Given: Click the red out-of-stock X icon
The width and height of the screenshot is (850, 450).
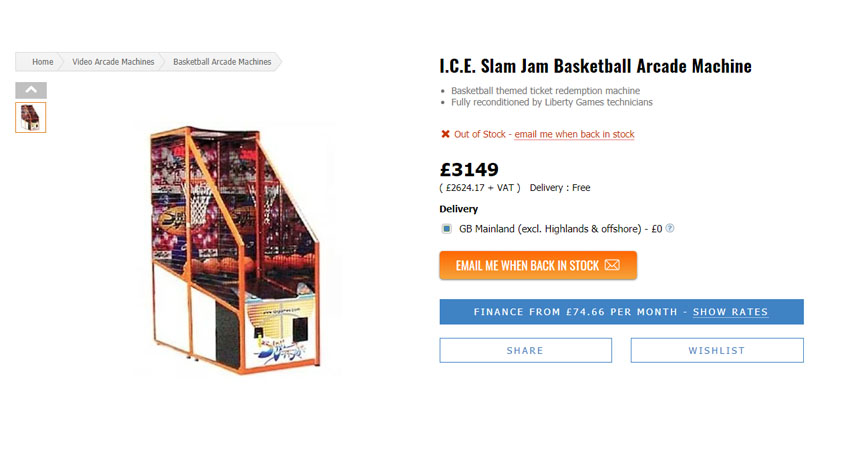Looking at the screenshot, I should click(x=445, y=134).
